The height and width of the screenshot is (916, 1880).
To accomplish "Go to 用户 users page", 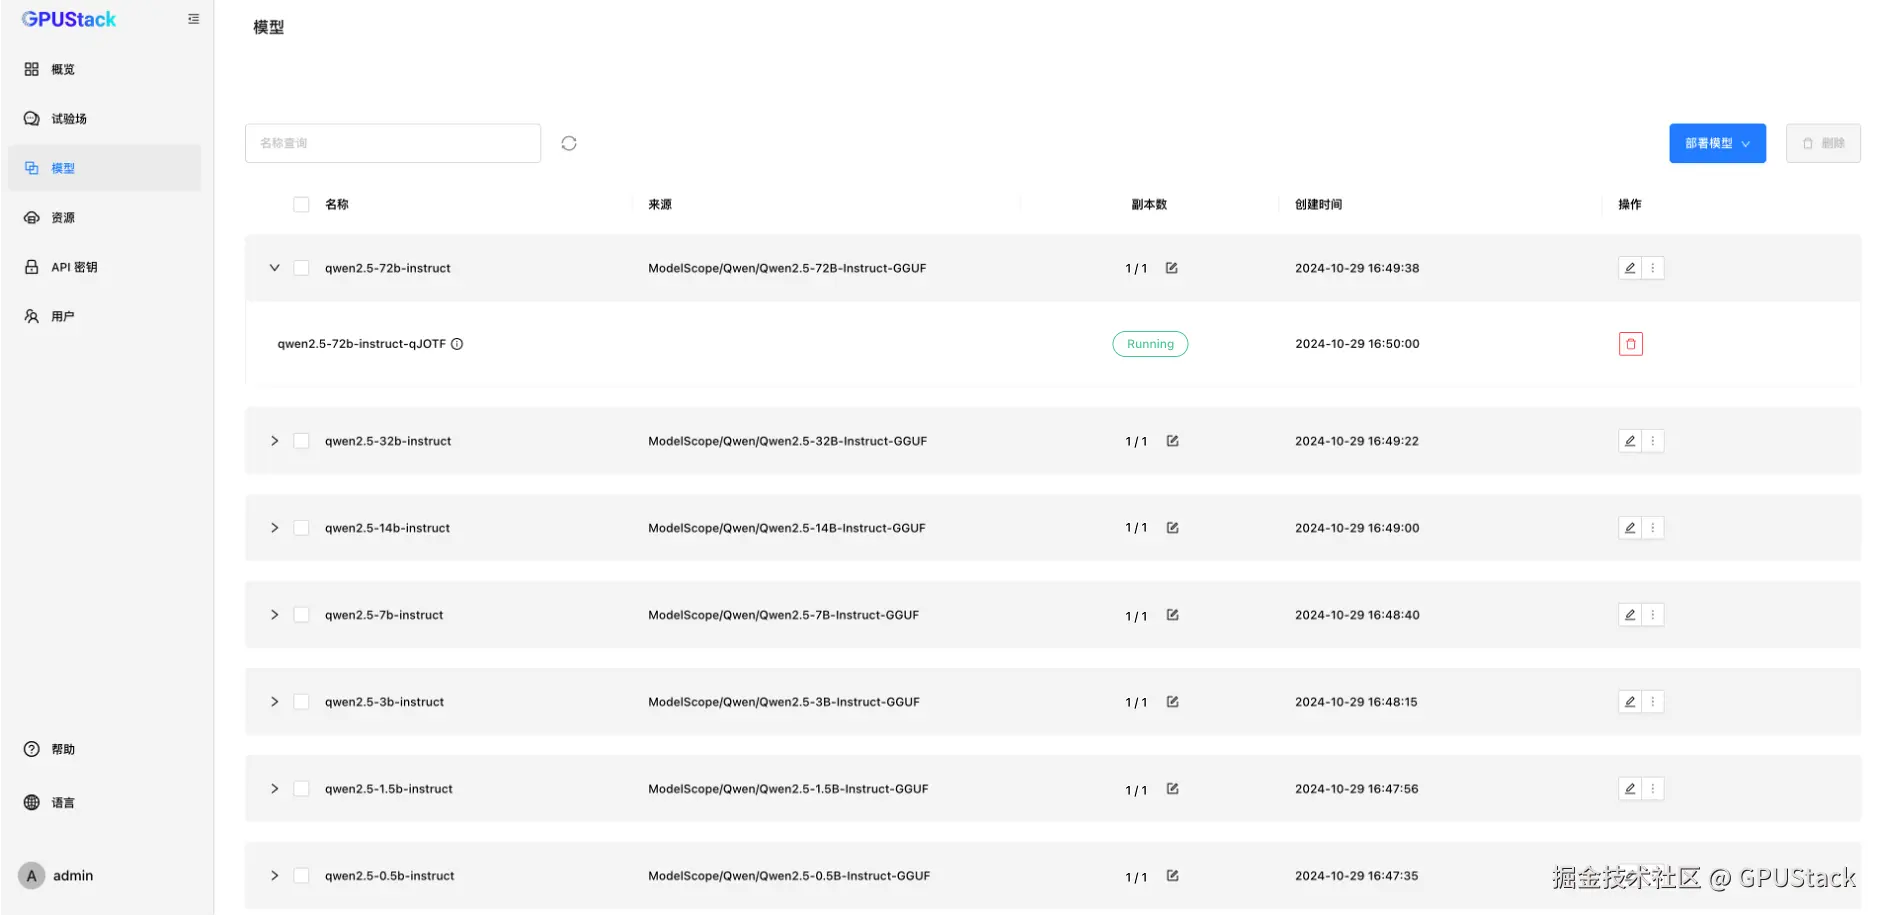I will point(104,317).
